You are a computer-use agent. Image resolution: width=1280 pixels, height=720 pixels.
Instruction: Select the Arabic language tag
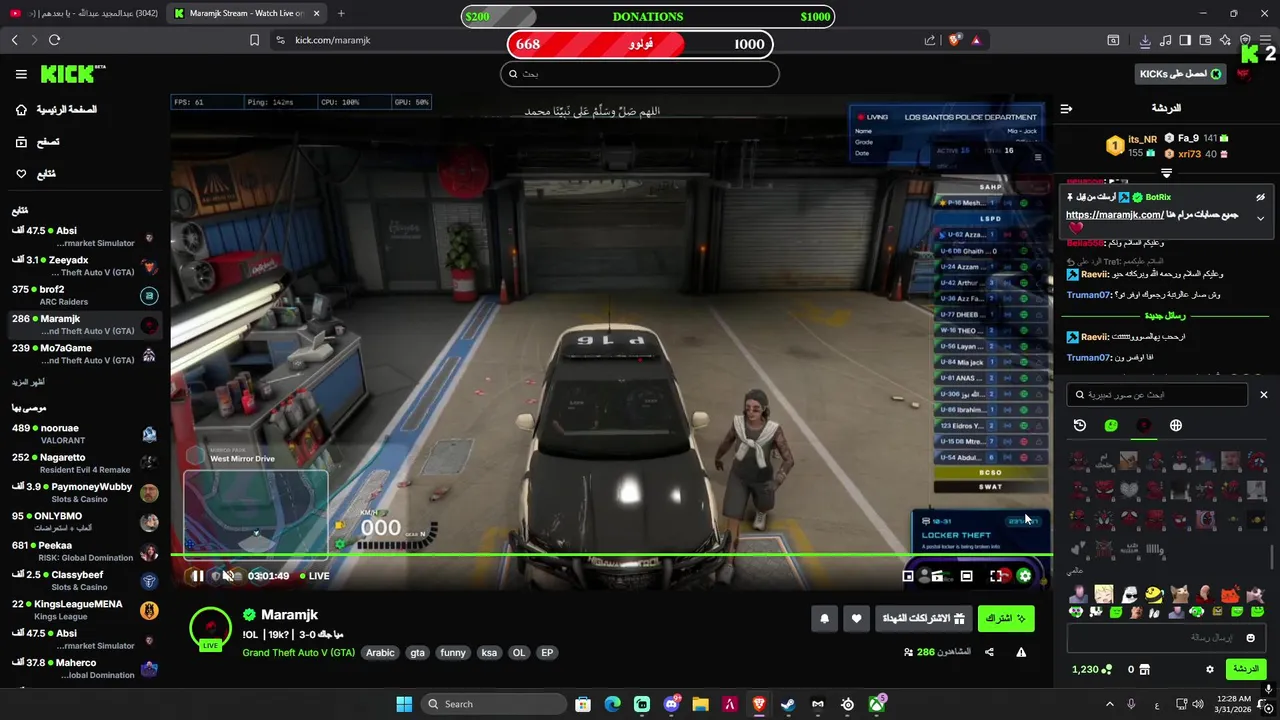coord(380,653)
